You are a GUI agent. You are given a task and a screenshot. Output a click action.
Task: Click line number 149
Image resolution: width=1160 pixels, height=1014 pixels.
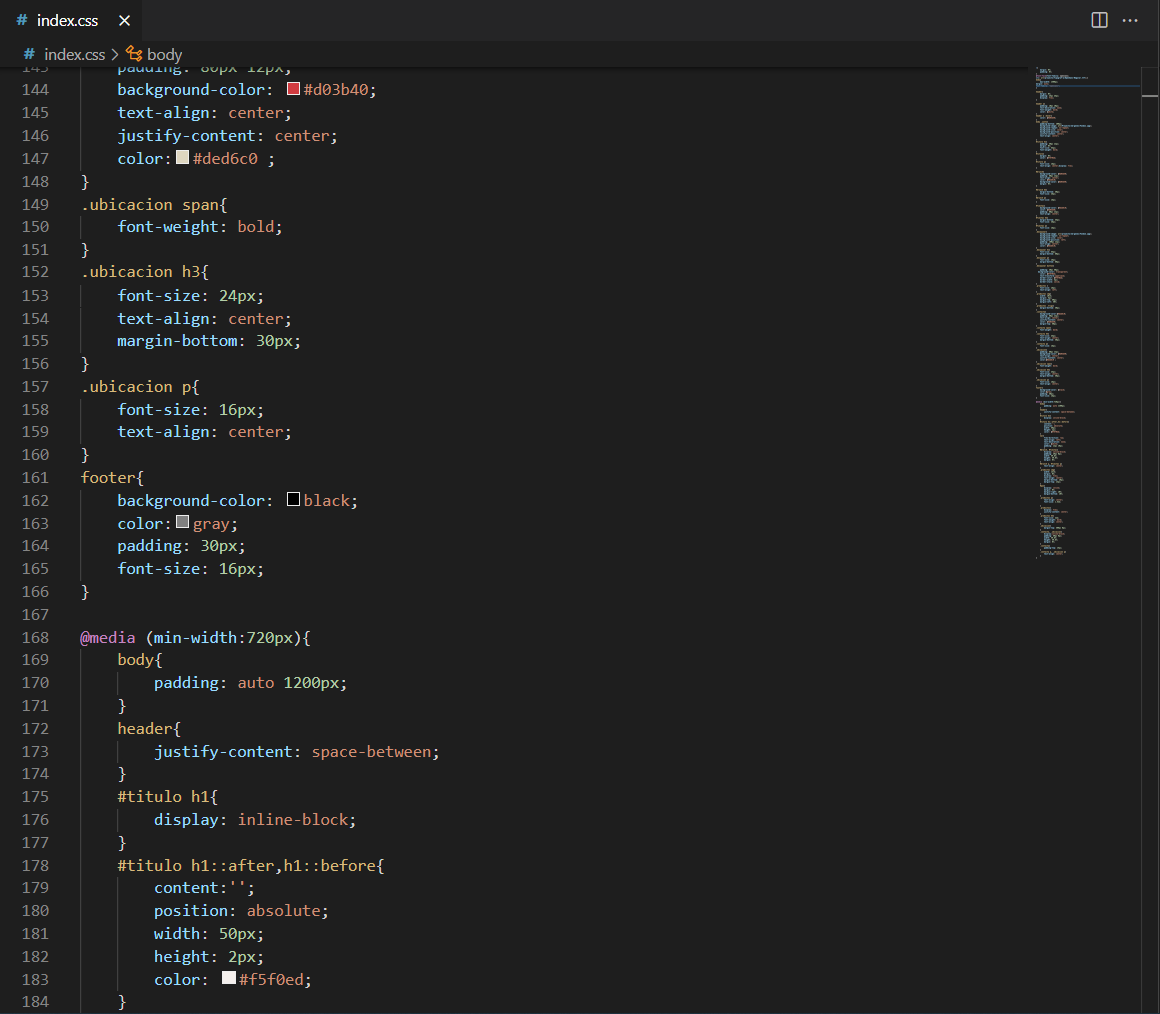pyautogui.click(x=35, y=205)
